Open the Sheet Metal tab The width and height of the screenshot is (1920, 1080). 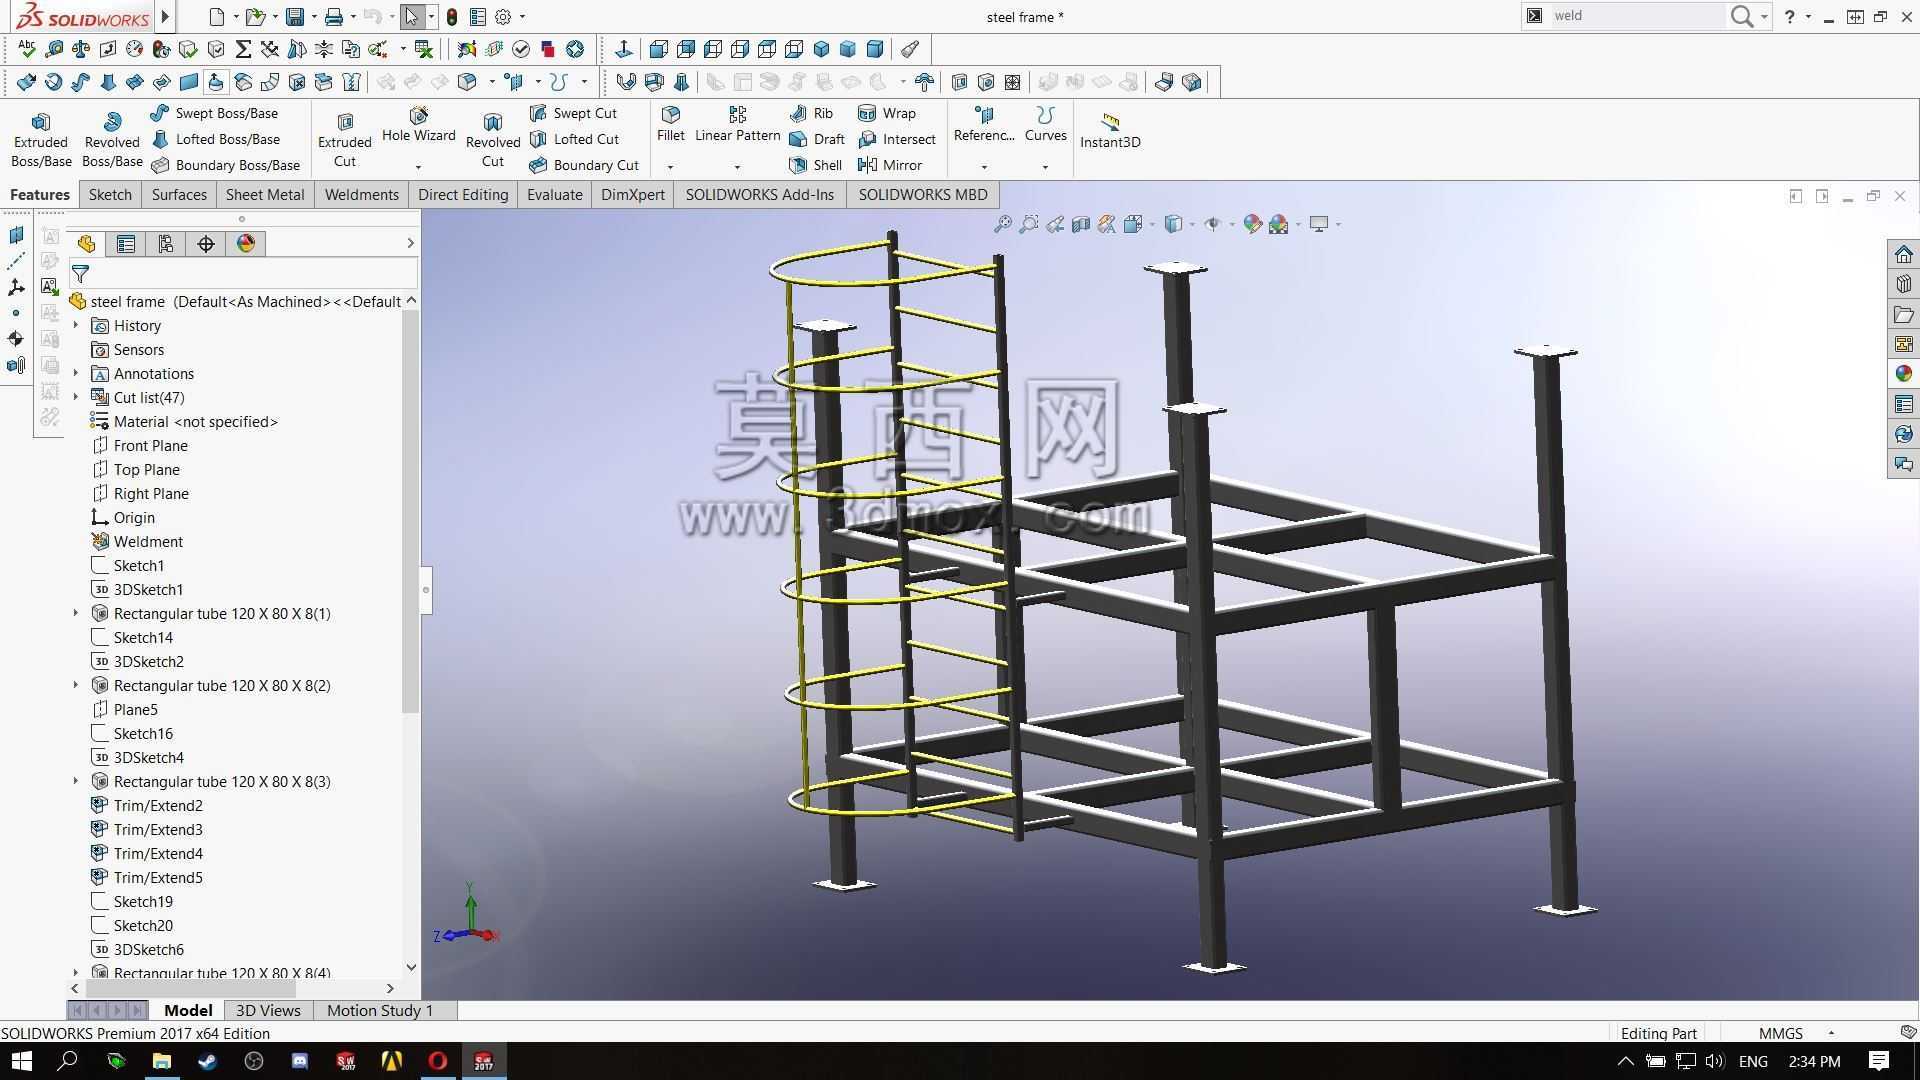[x=265, y=194]
